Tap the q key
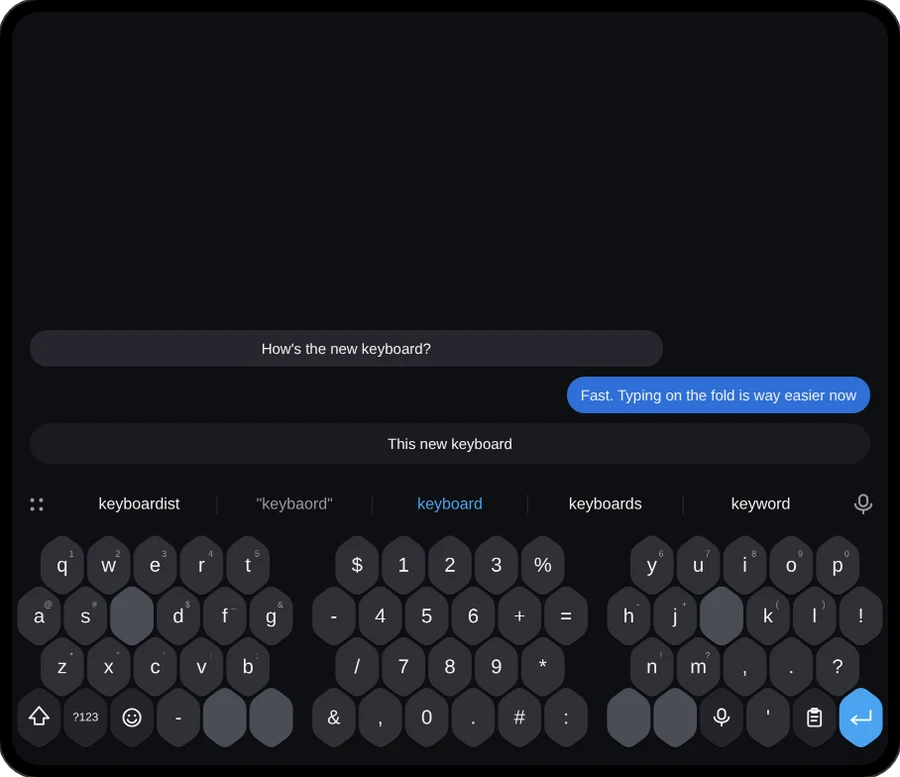Viewport: 900px width, 777px height. point(62,565)
